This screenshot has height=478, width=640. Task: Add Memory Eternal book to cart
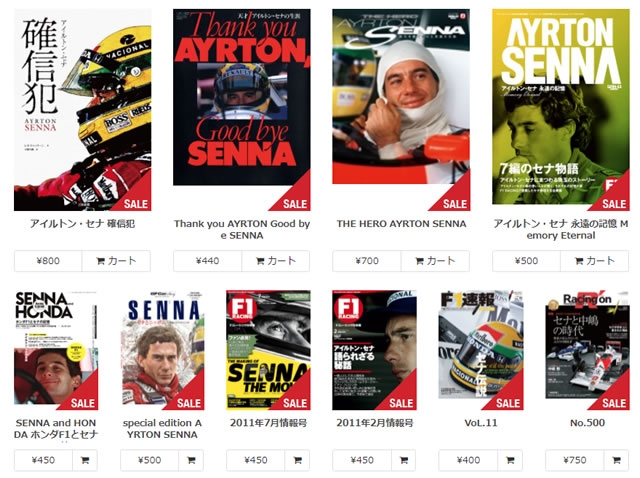[x=594, y=261]
